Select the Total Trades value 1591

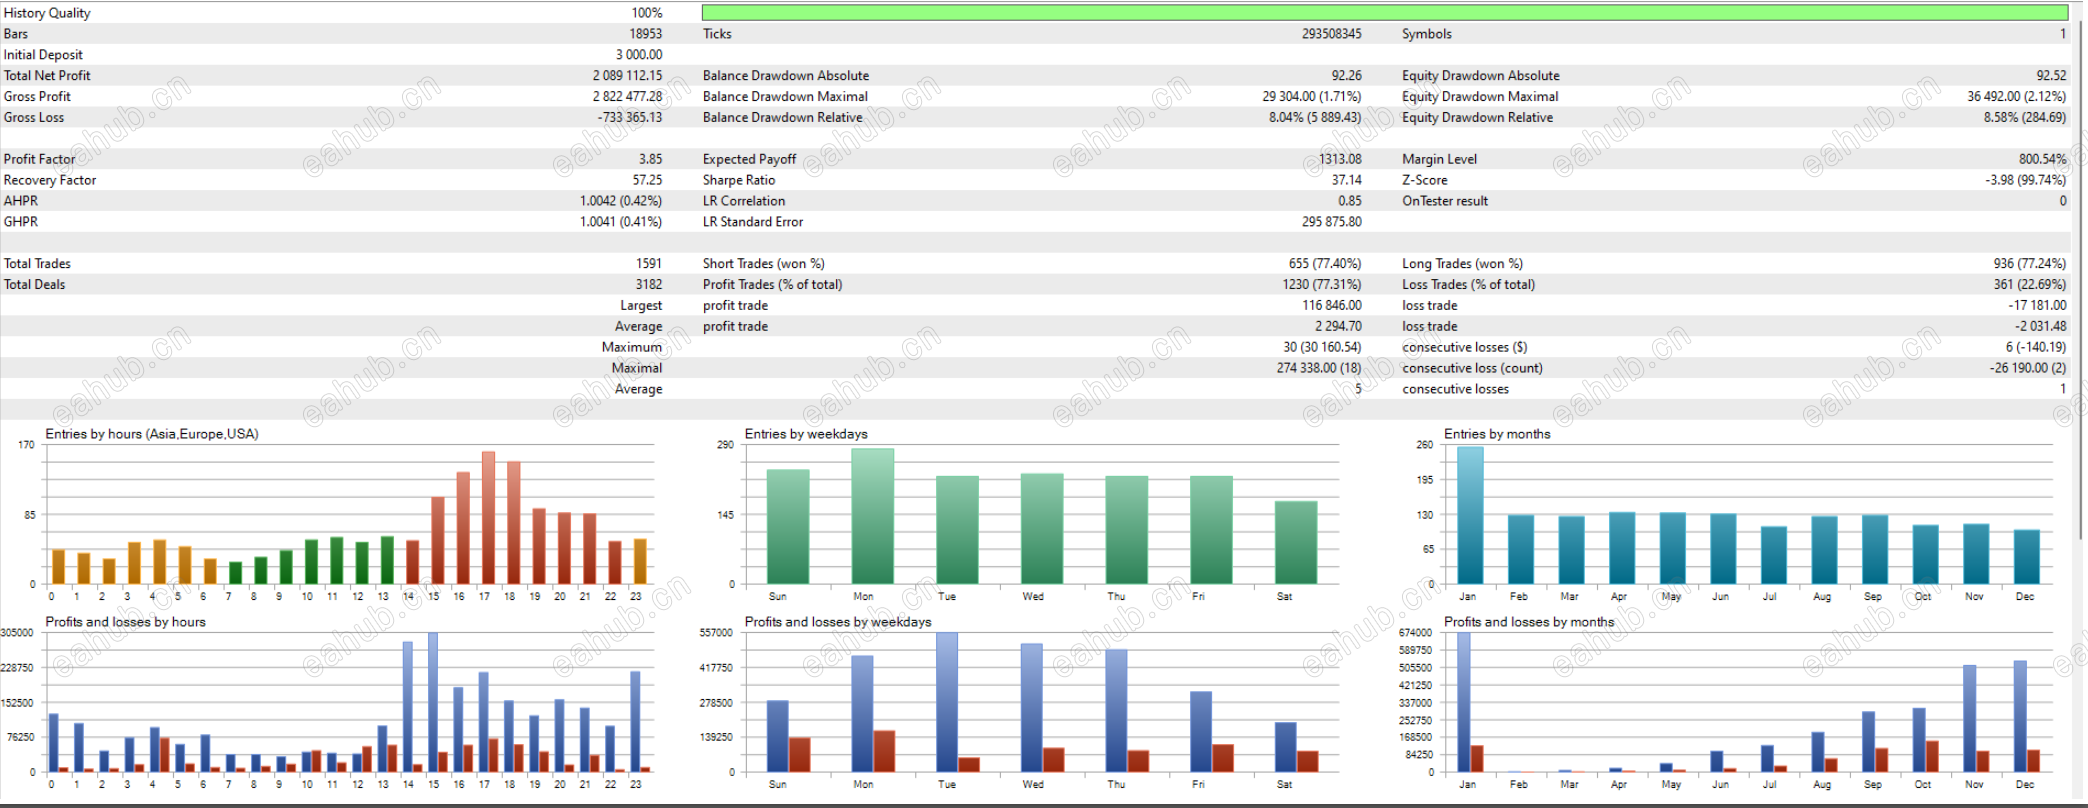point(649,265)
